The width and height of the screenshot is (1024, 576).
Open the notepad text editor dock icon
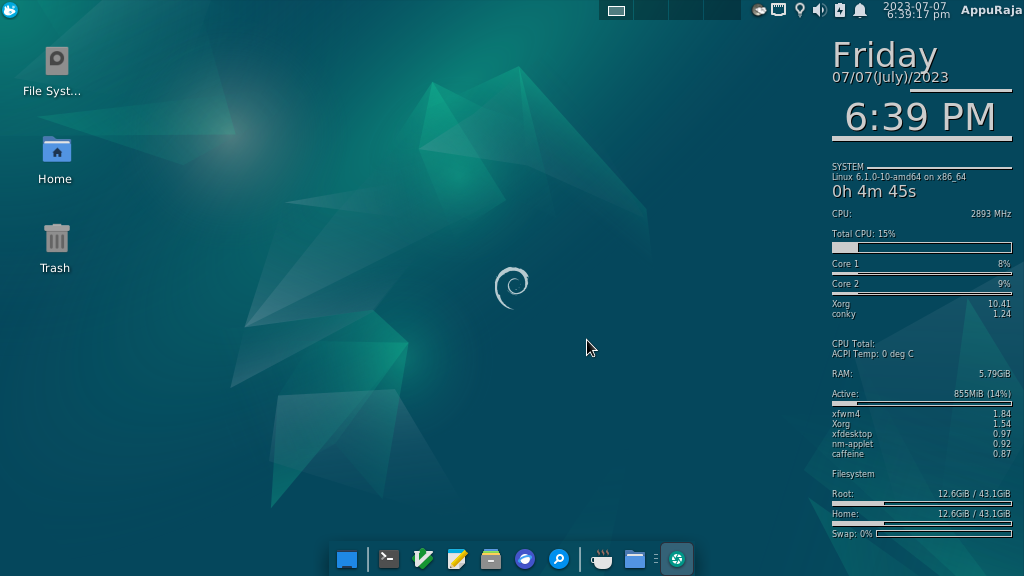pyautogui.click(x=457, y=559)
